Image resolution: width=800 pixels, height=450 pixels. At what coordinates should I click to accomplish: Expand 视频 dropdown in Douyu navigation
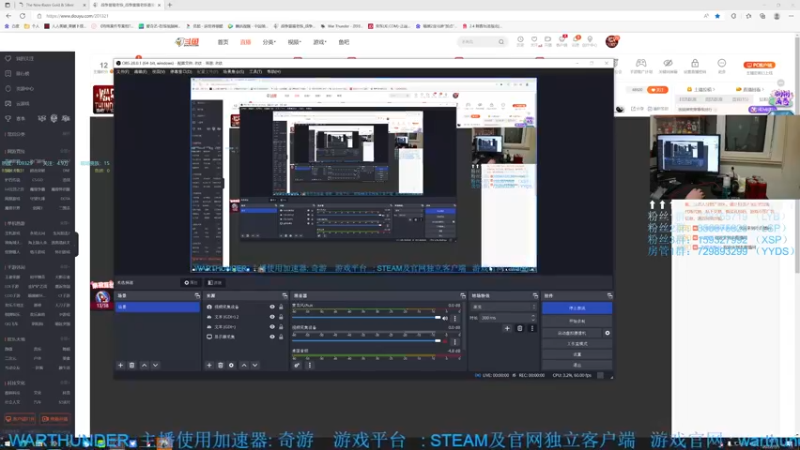pyautogui.click(x=294, y=42)
